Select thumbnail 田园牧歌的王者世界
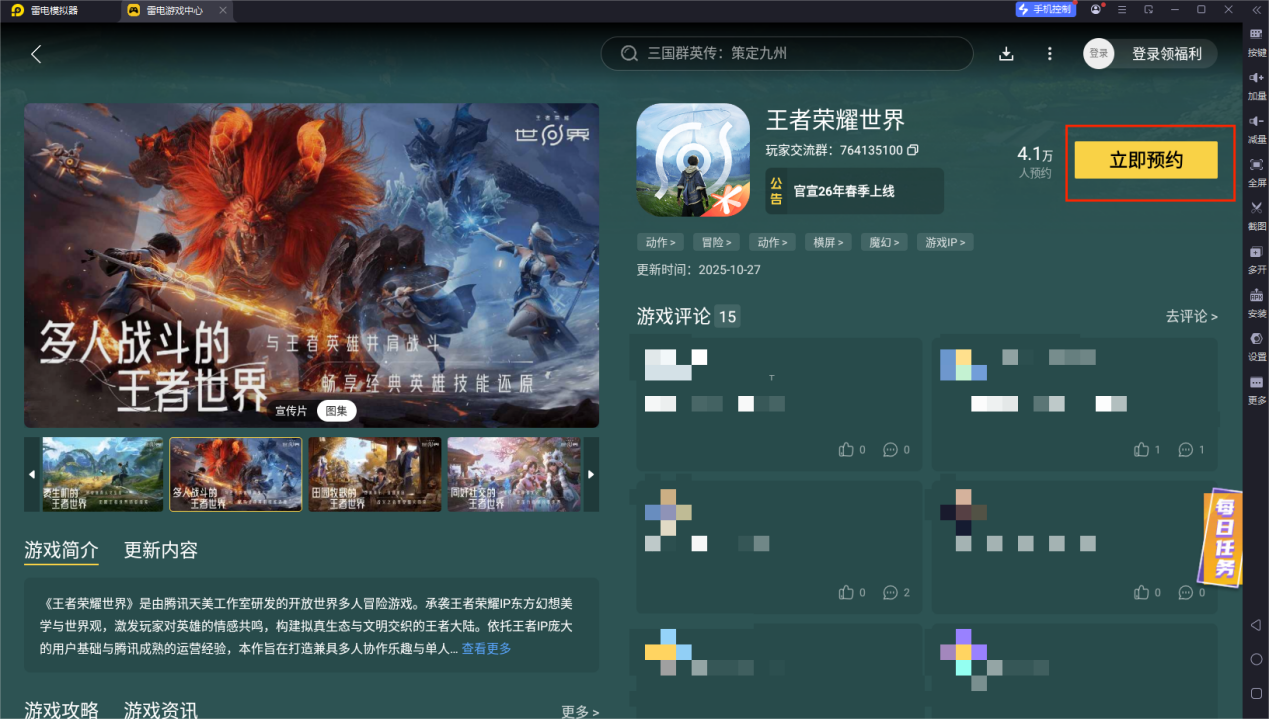 (375, 474)
